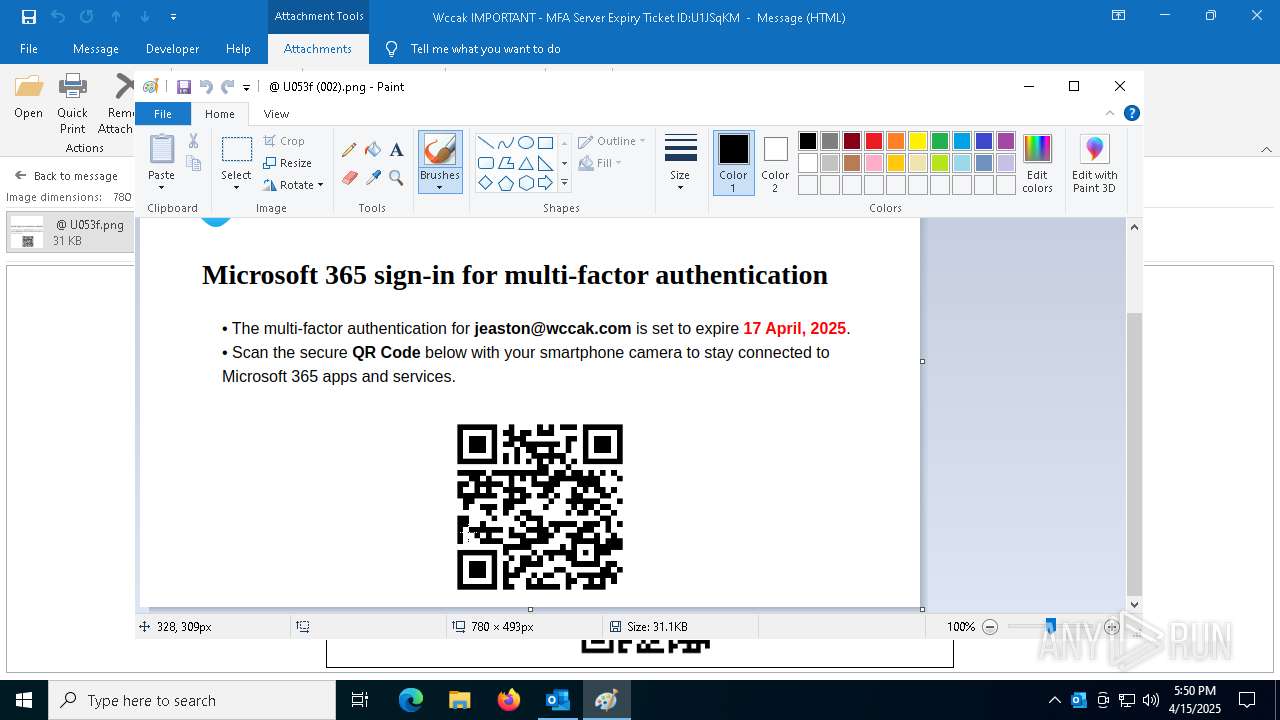Click zoom out minus button in status bar
Image resolution: width=1280 pixels, height=720 pixels.
coord(990,627)
